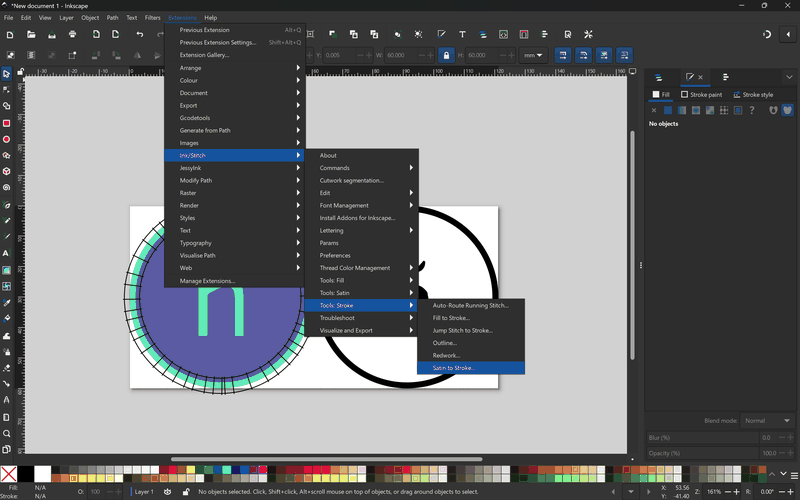Select the Rectangle tool

[x=6, y=123]
